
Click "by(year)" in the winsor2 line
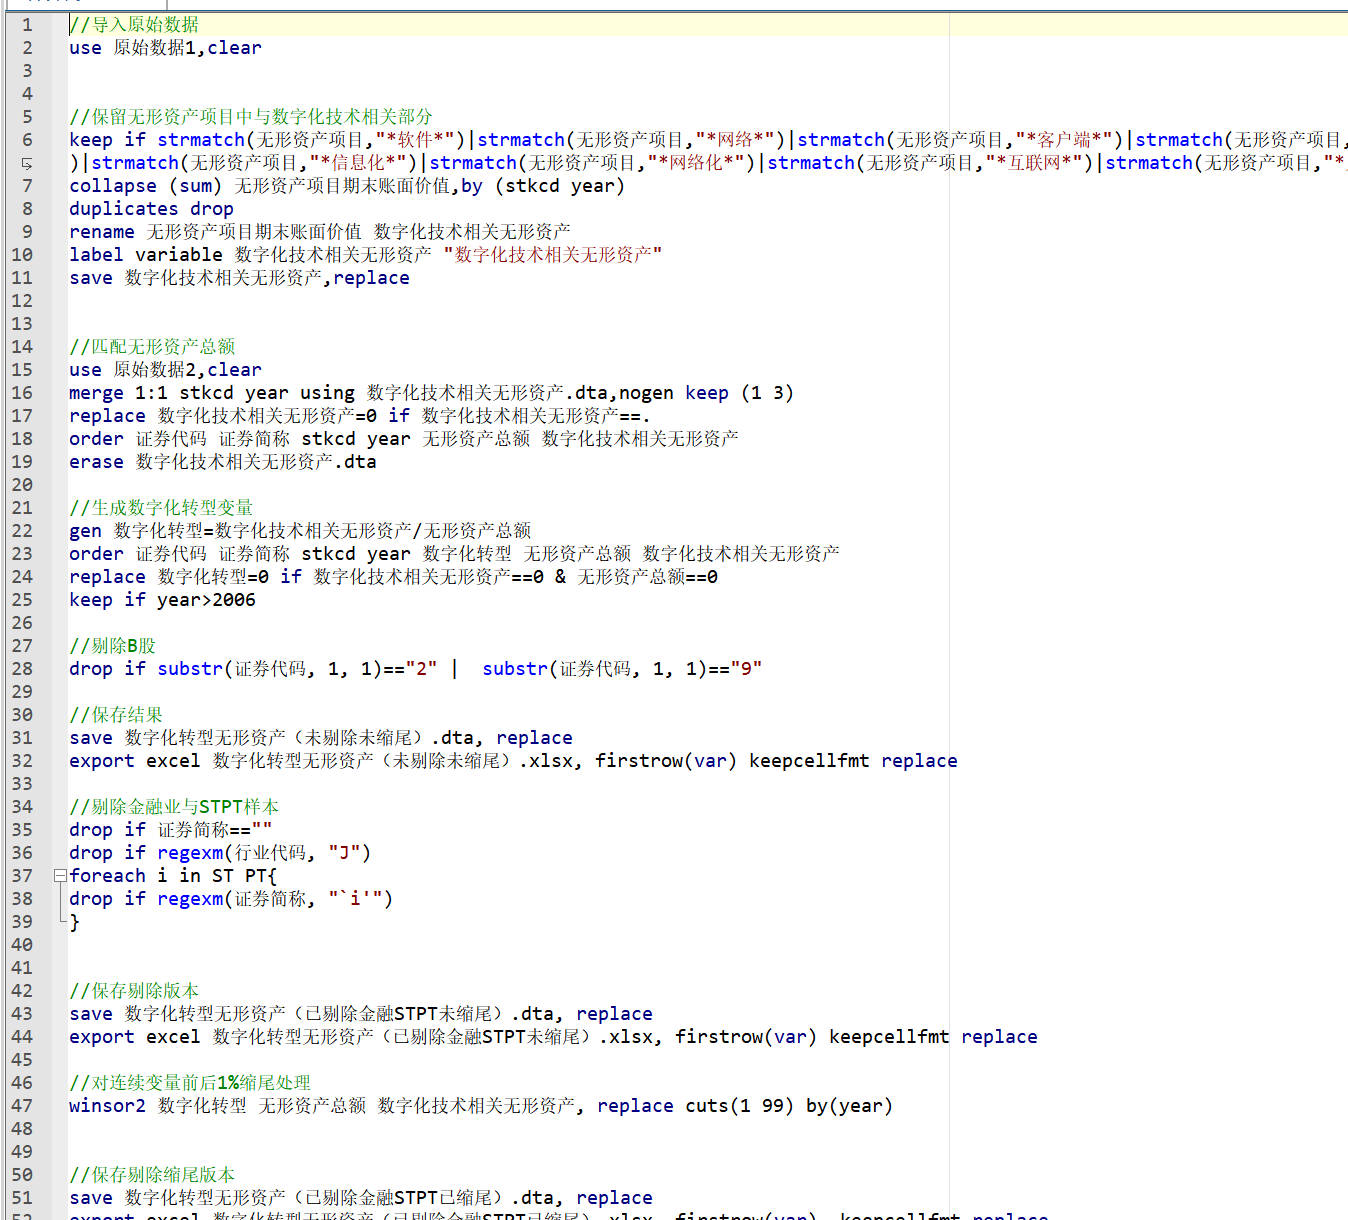click(x=849, y=1105)
